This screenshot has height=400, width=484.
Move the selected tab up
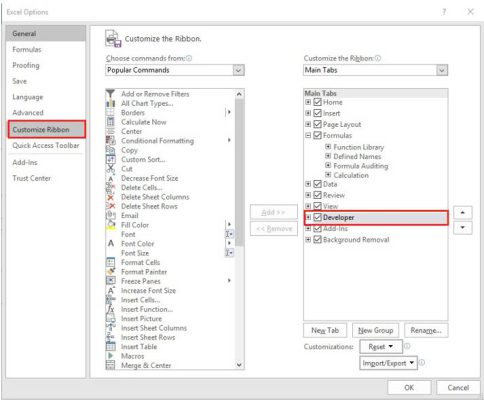pyautogui.click(x=463, y=212)
